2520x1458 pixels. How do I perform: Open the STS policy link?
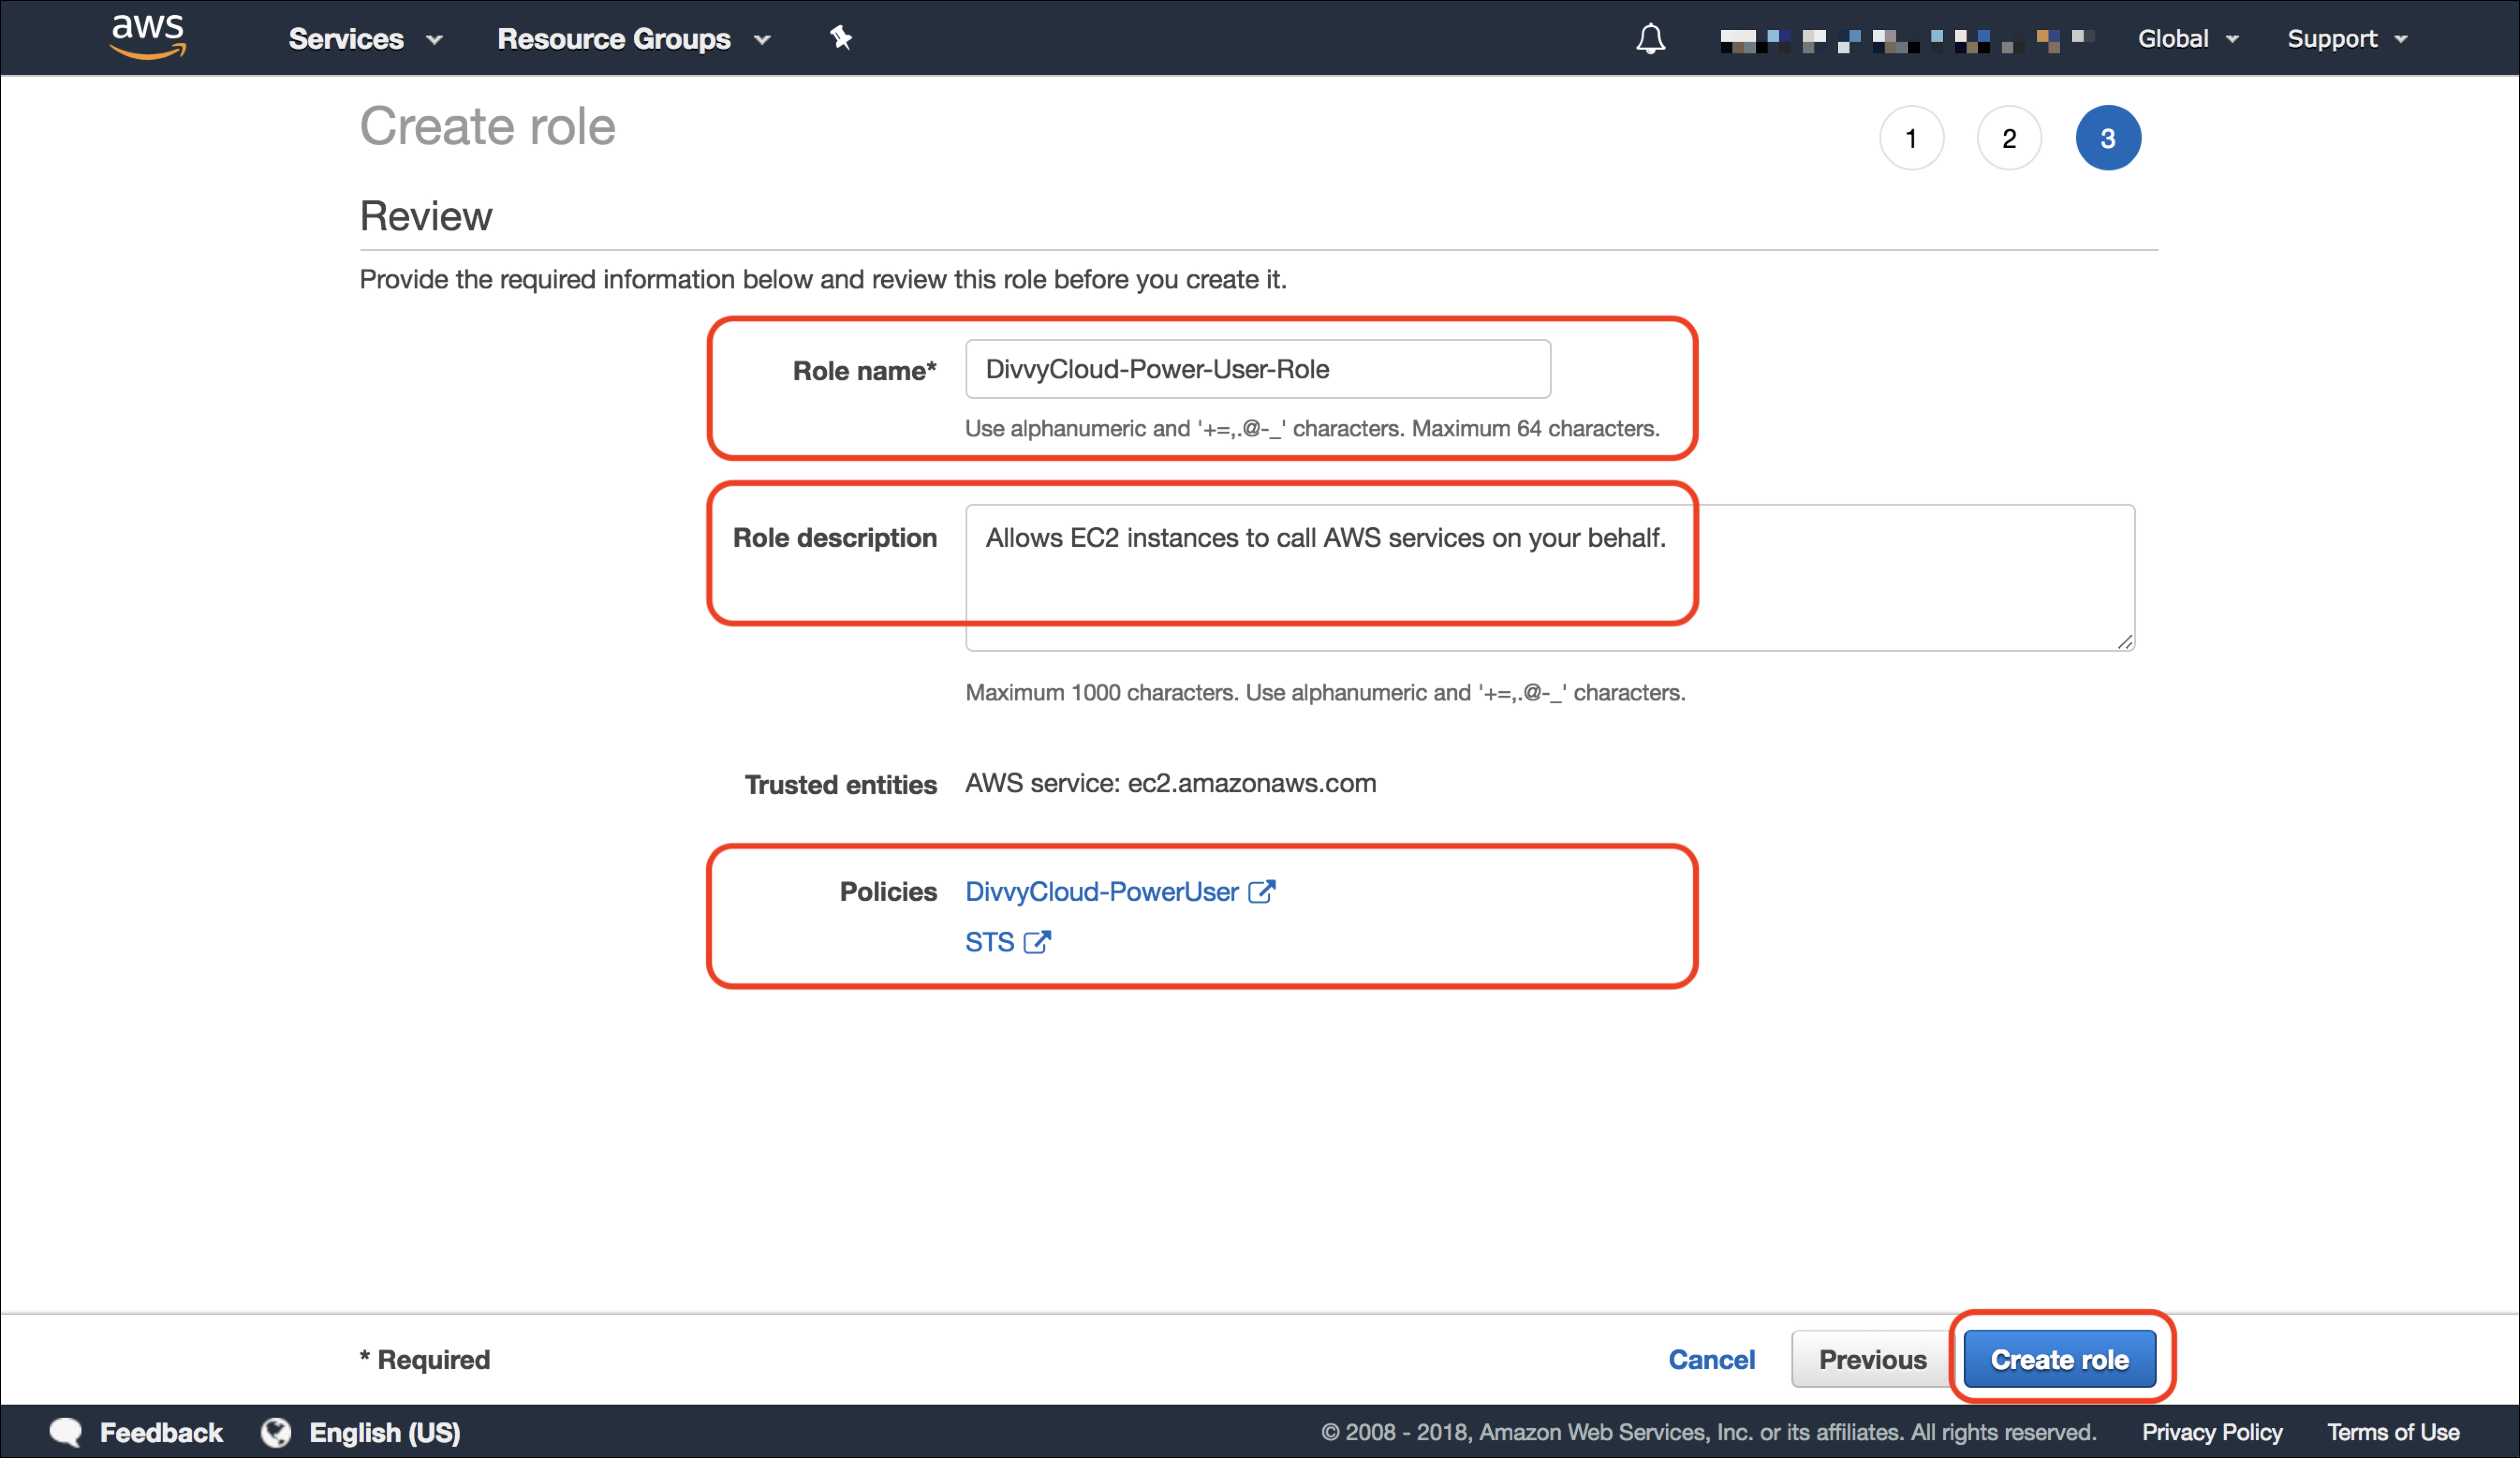[x=989, y=942]
